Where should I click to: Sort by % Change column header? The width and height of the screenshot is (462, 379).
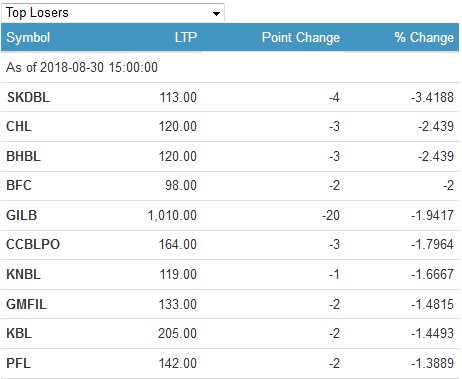click(424, 37)
